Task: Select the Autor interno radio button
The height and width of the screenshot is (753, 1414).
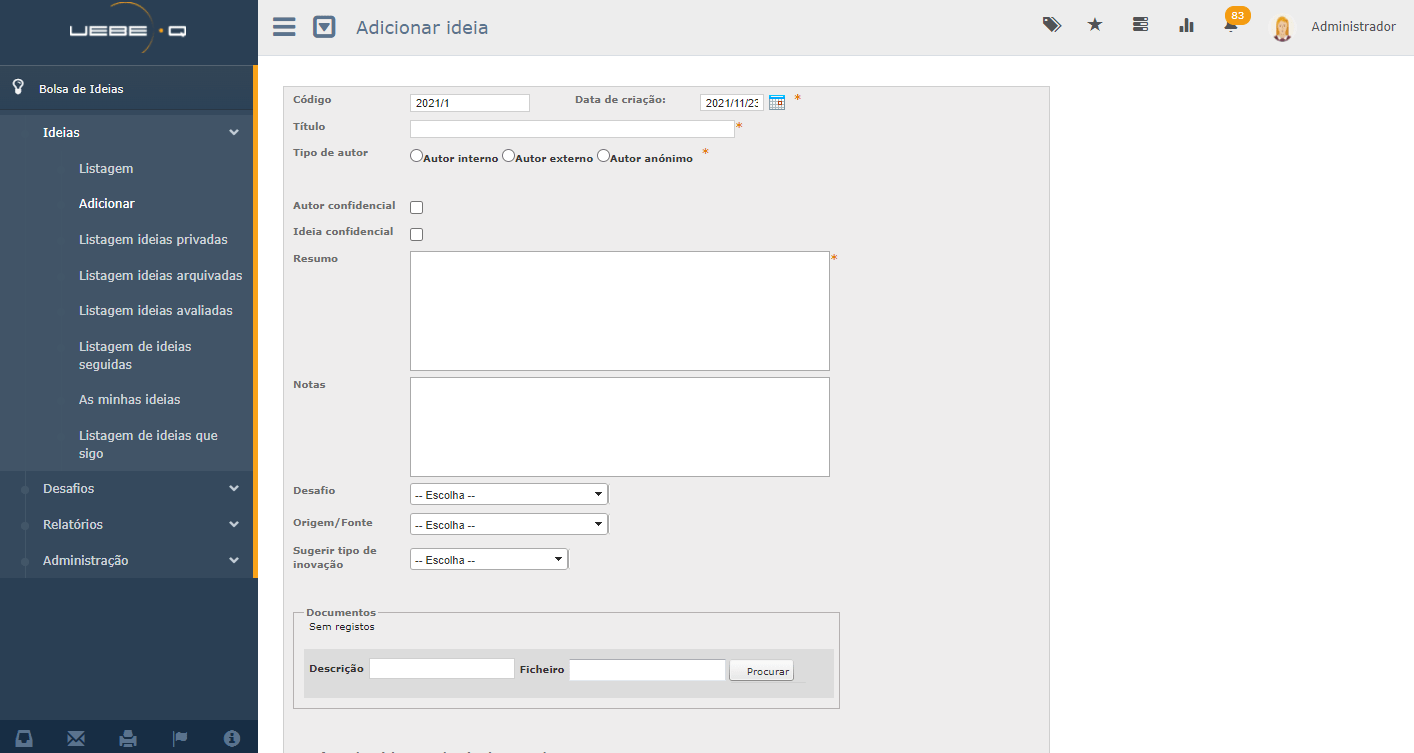Action: pyautogui.click(x=417, y=156)
